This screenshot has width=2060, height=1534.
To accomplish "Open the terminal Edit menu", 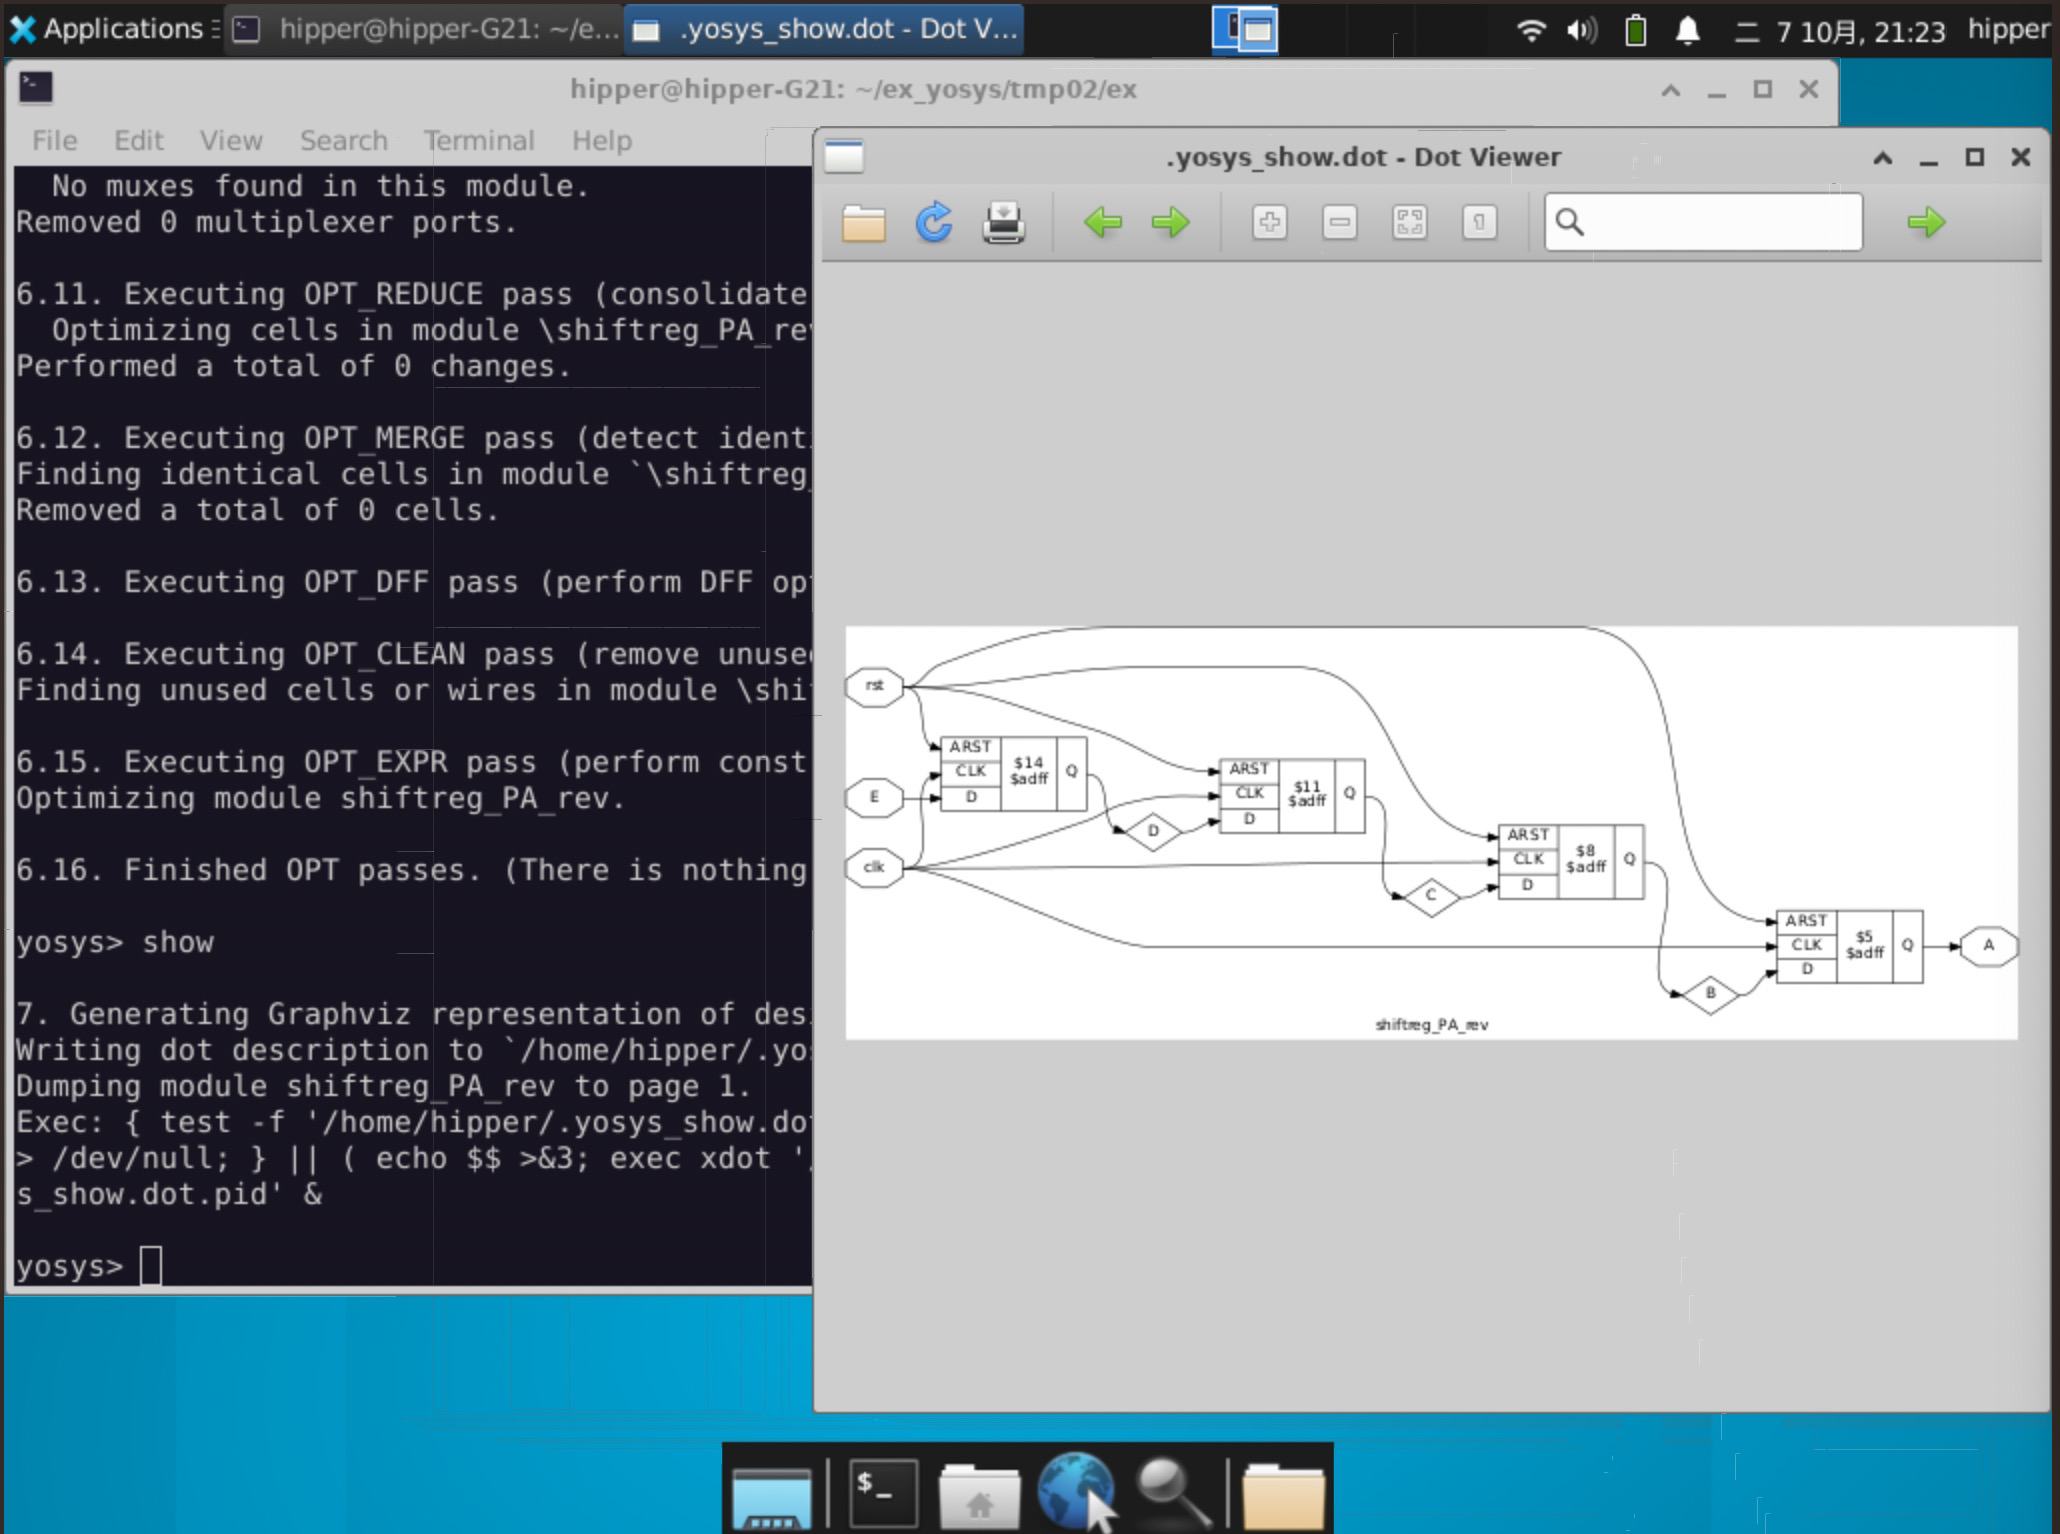I will click(138, 140).
